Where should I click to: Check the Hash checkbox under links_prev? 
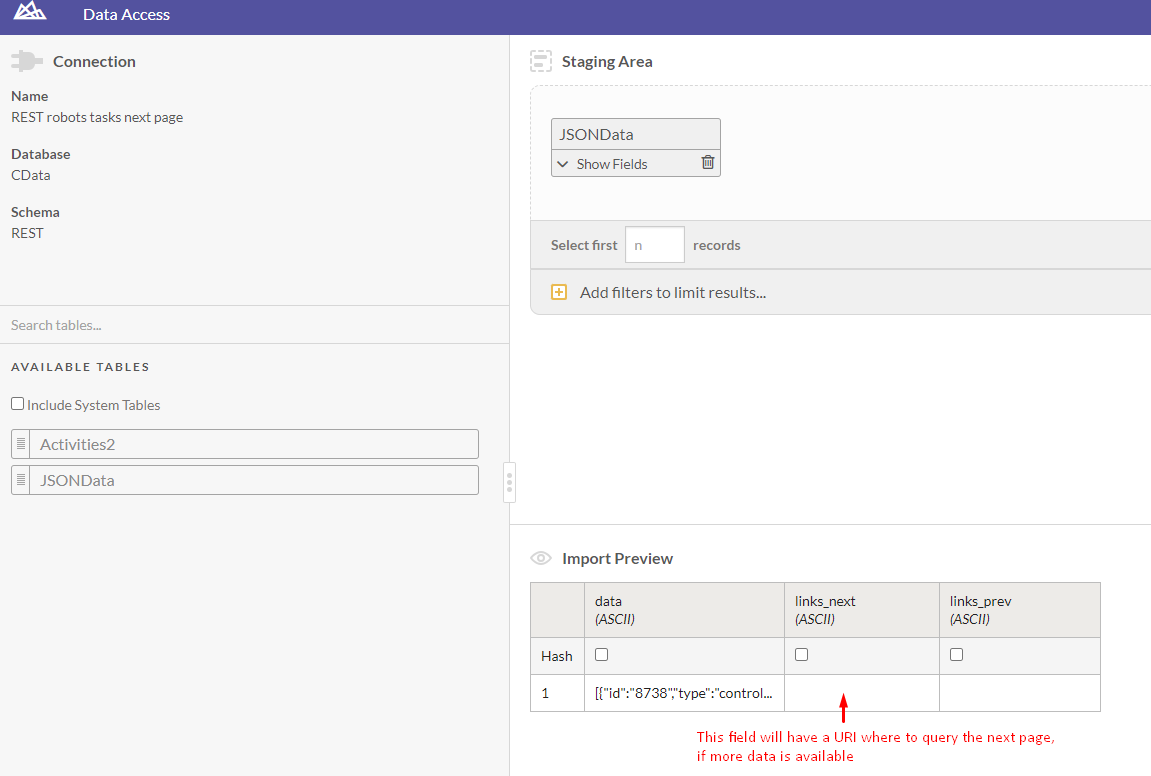[956, 654]
